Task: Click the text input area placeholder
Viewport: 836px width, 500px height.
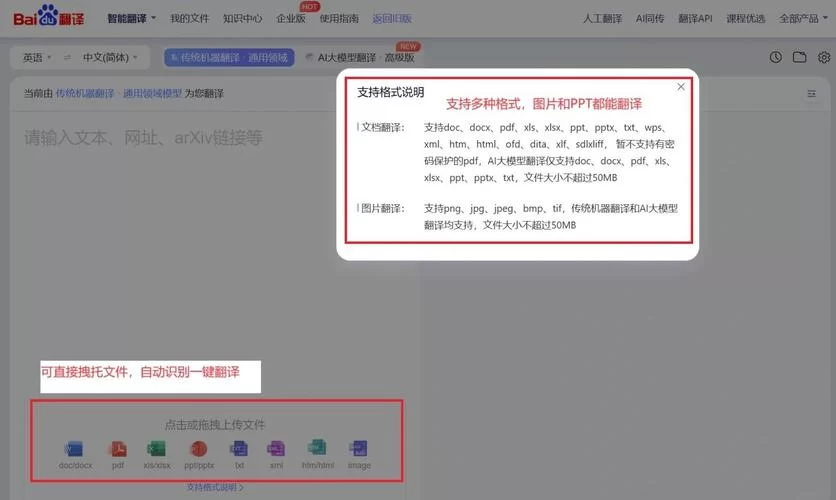Action: click(143, 138)
